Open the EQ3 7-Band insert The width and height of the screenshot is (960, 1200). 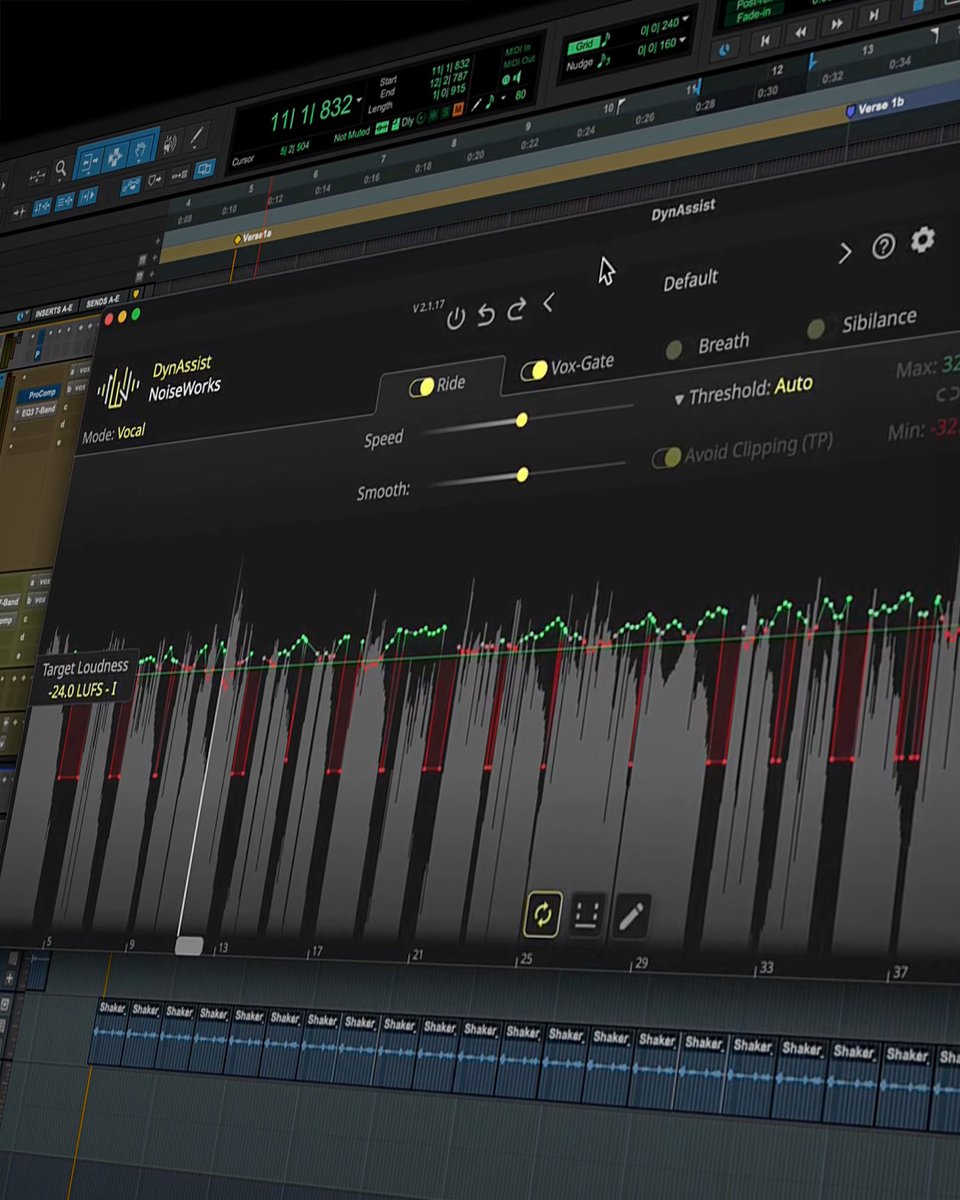[36, 411]
